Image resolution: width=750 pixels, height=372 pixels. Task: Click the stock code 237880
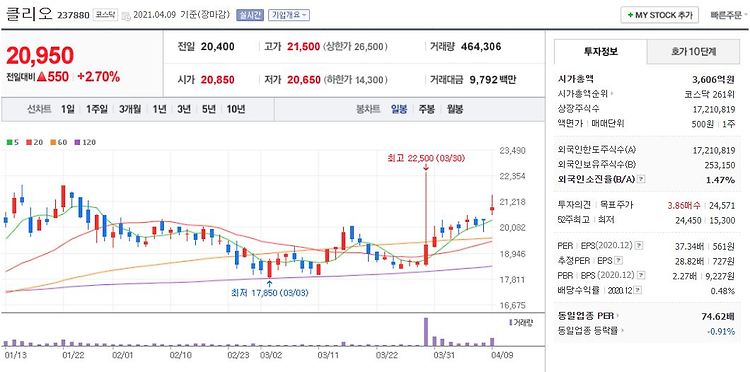73,15
